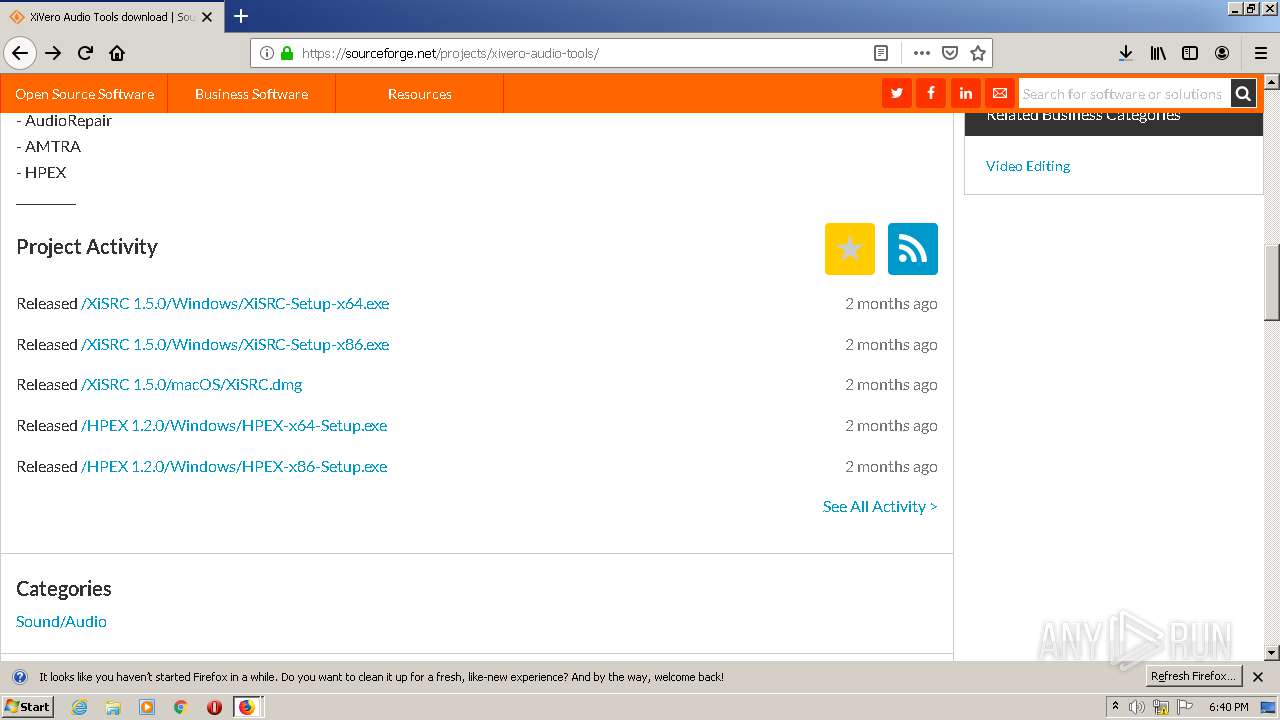
Task: Open HPEX-x64-Setup.exe release link
Action: point(234,426)
